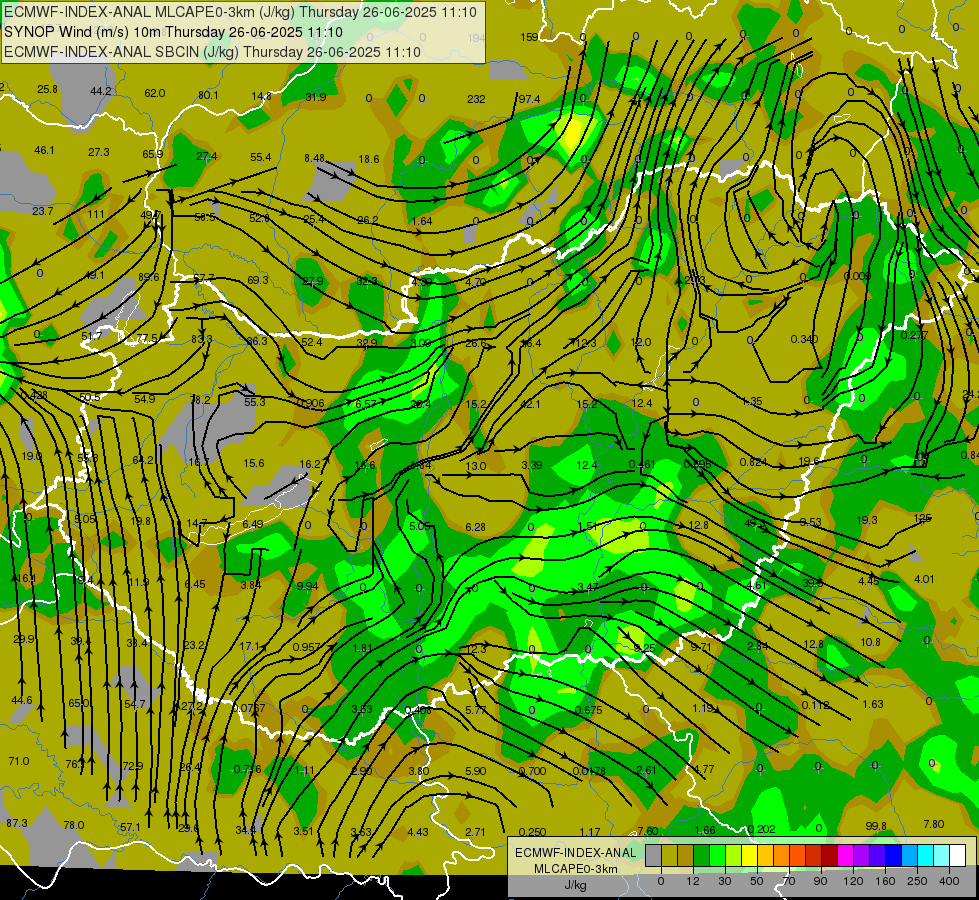Select map value 99.8

pos(876,826)
